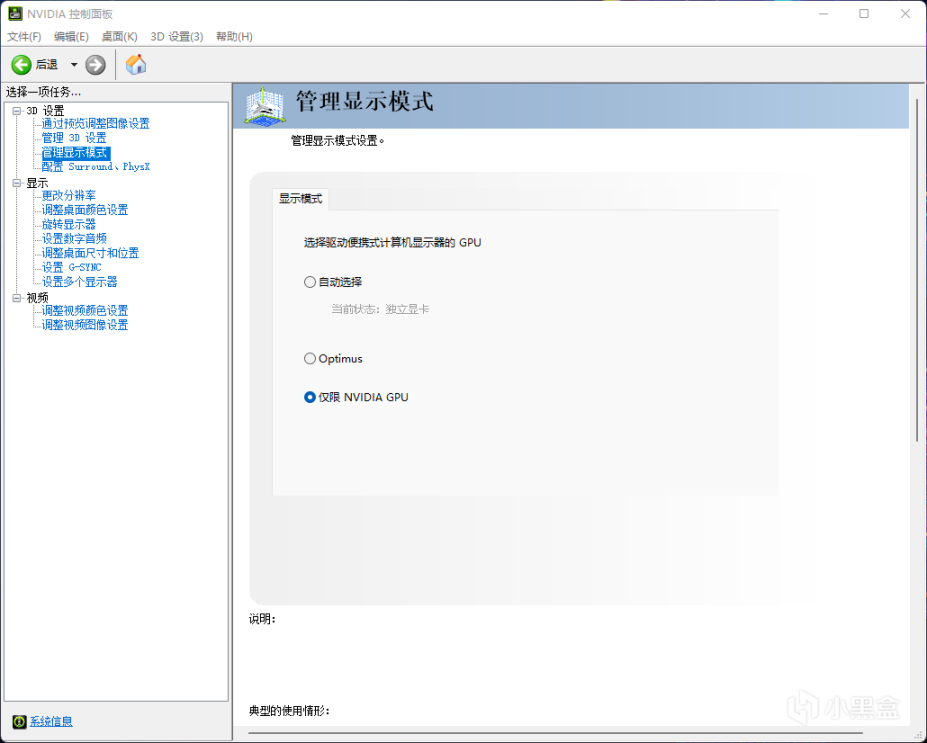Click the grey Forward arrow icon
This screenshot has width=927, height=743.
(x=95, y=64)
